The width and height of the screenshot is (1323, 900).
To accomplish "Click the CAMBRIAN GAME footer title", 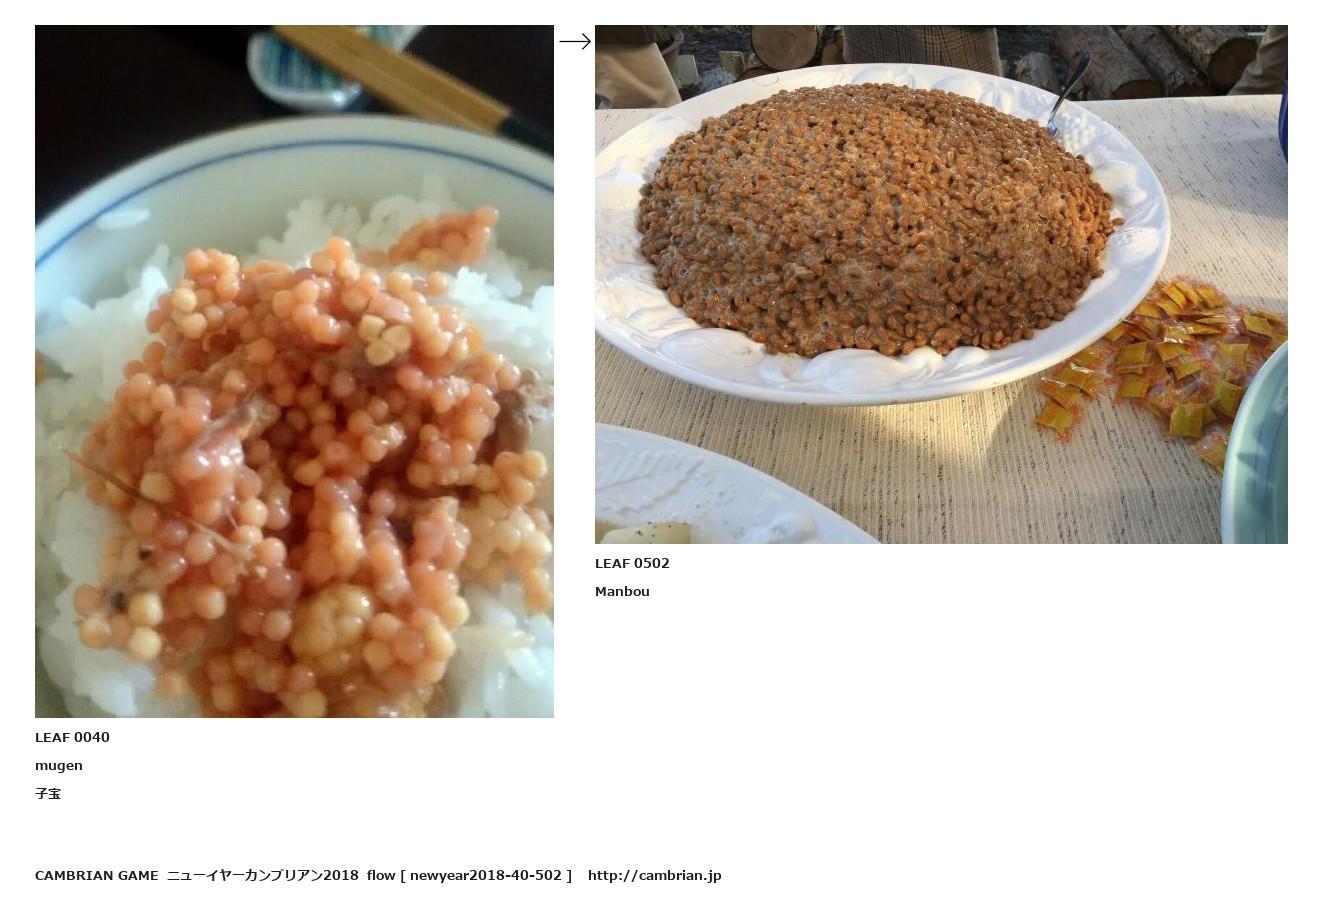I will [96, 875].
